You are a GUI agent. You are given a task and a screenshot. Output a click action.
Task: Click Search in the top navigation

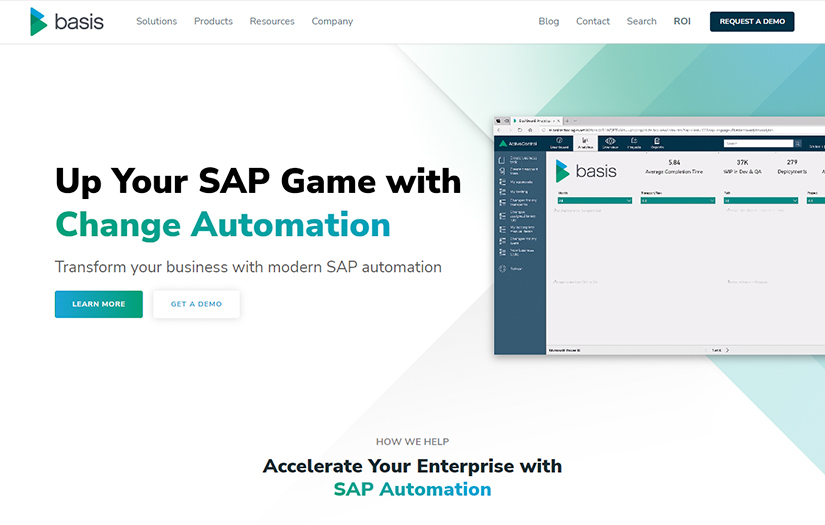pos(641,21)
